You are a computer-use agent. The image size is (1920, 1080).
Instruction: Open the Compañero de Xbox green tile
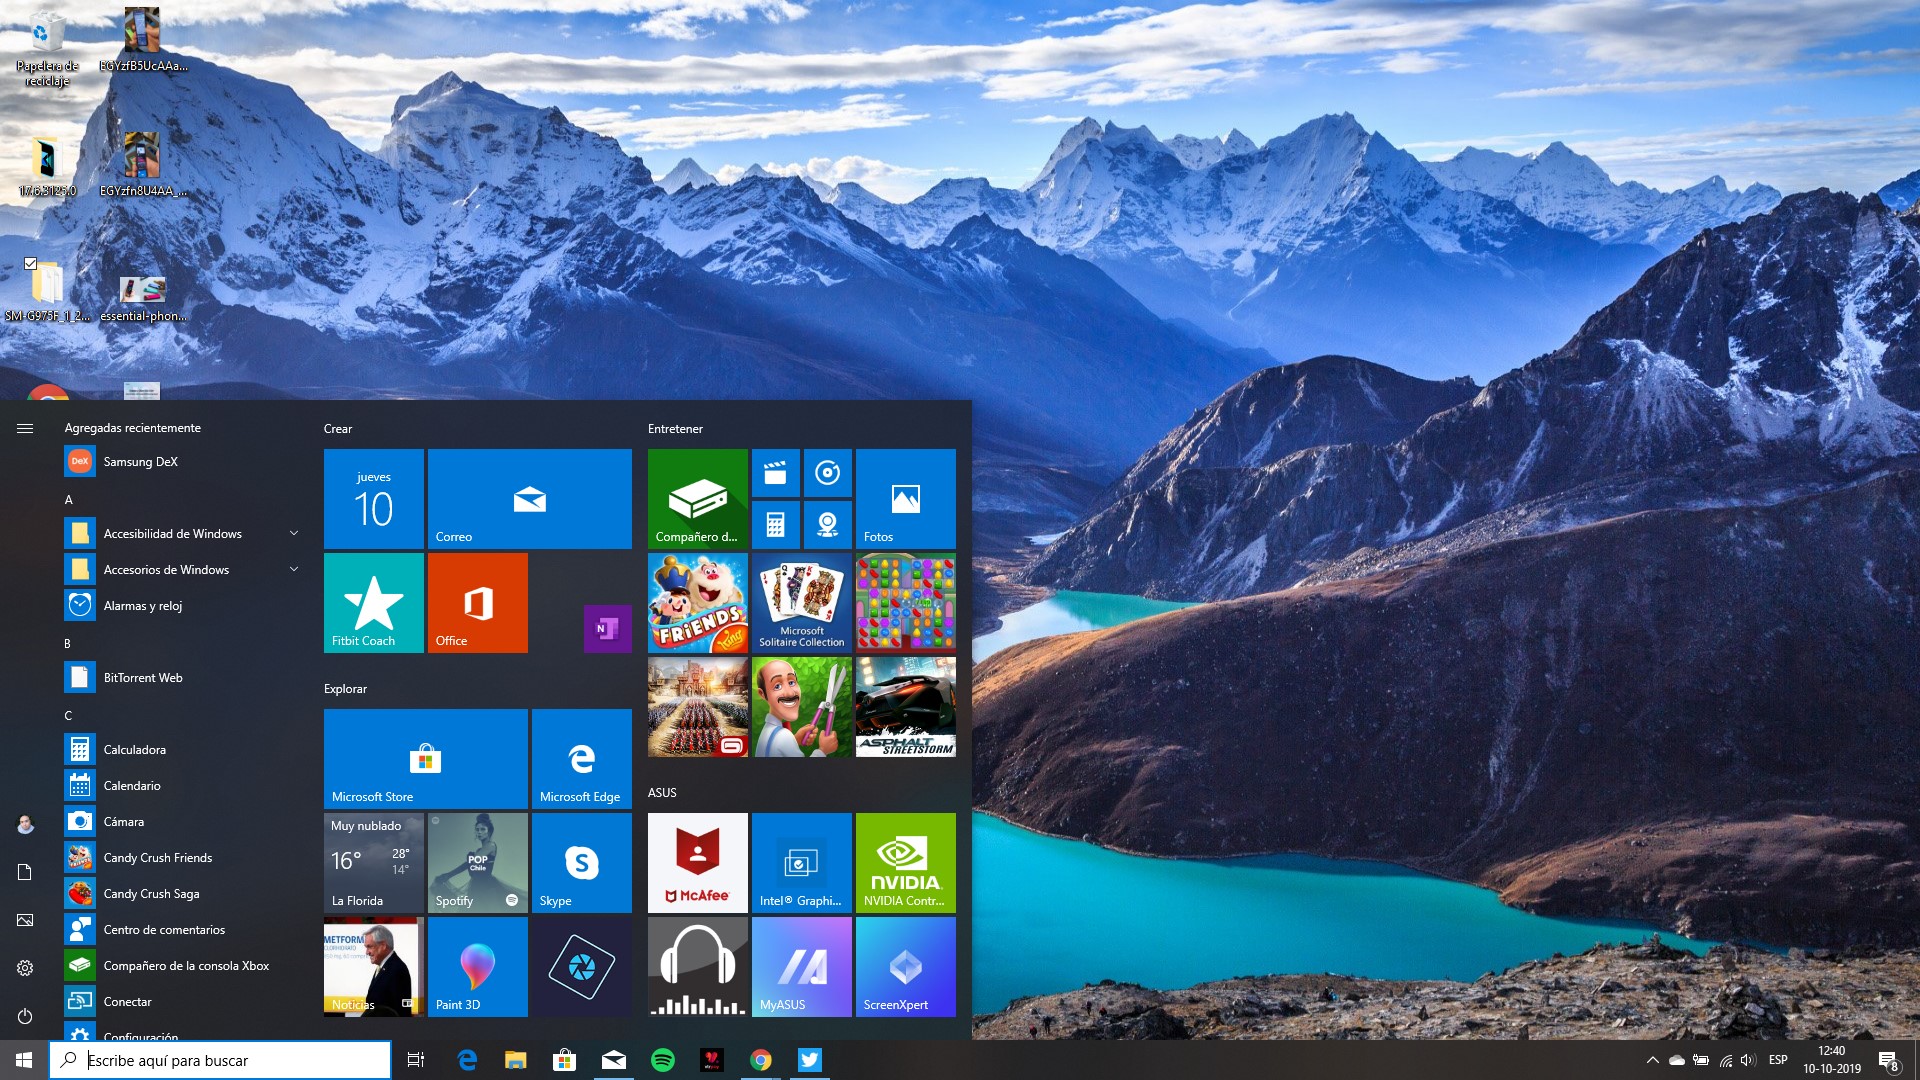pos(698,499)
